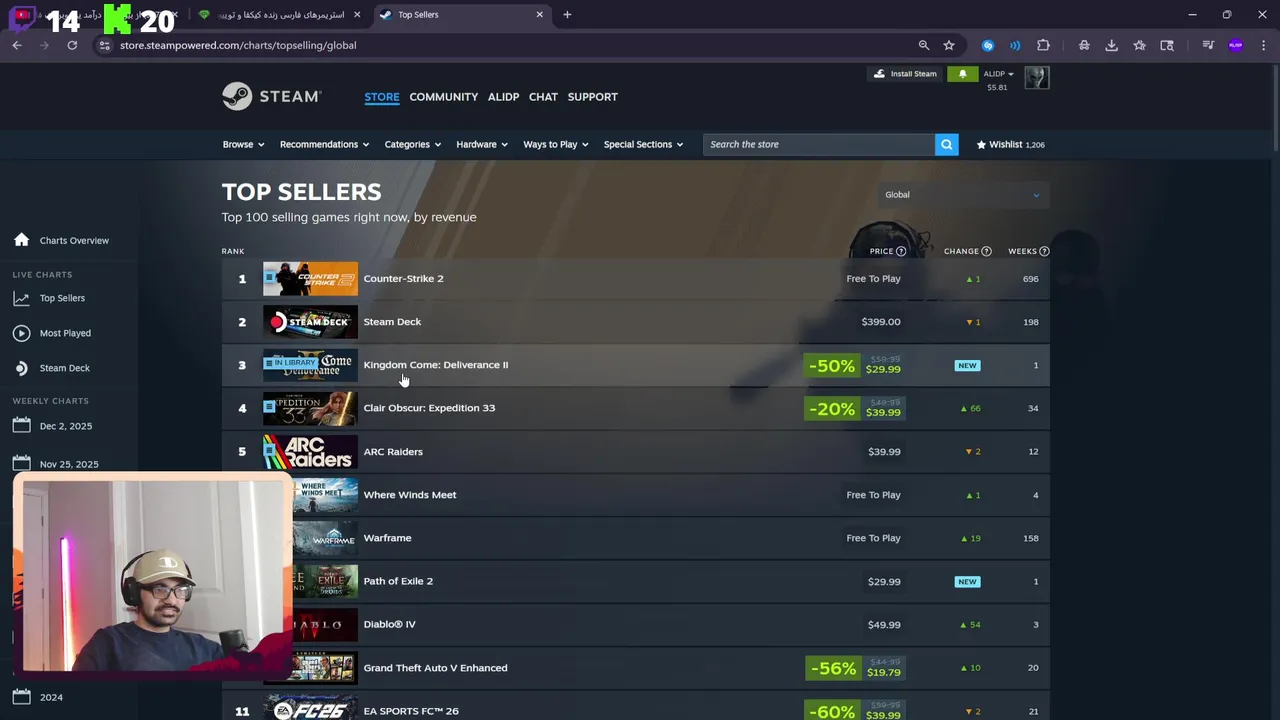Click the Shazam extension icon
Viewport: 1280px width, 720px height.
988,45
